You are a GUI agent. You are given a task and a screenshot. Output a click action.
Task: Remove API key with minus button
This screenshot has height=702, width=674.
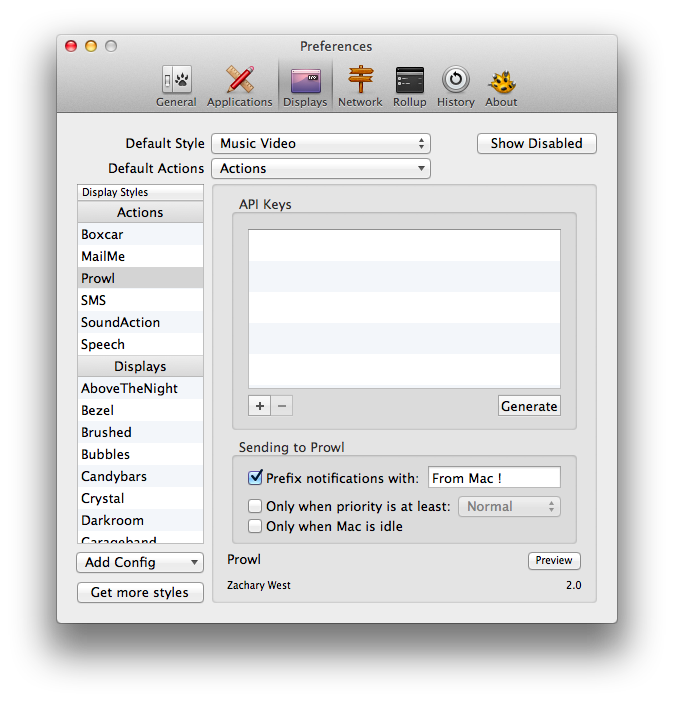point(282,406)
